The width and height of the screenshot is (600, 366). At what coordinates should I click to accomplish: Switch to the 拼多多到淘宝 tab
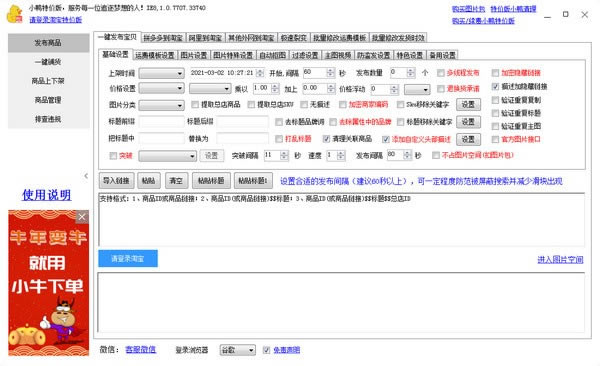[x=163, y=38]
